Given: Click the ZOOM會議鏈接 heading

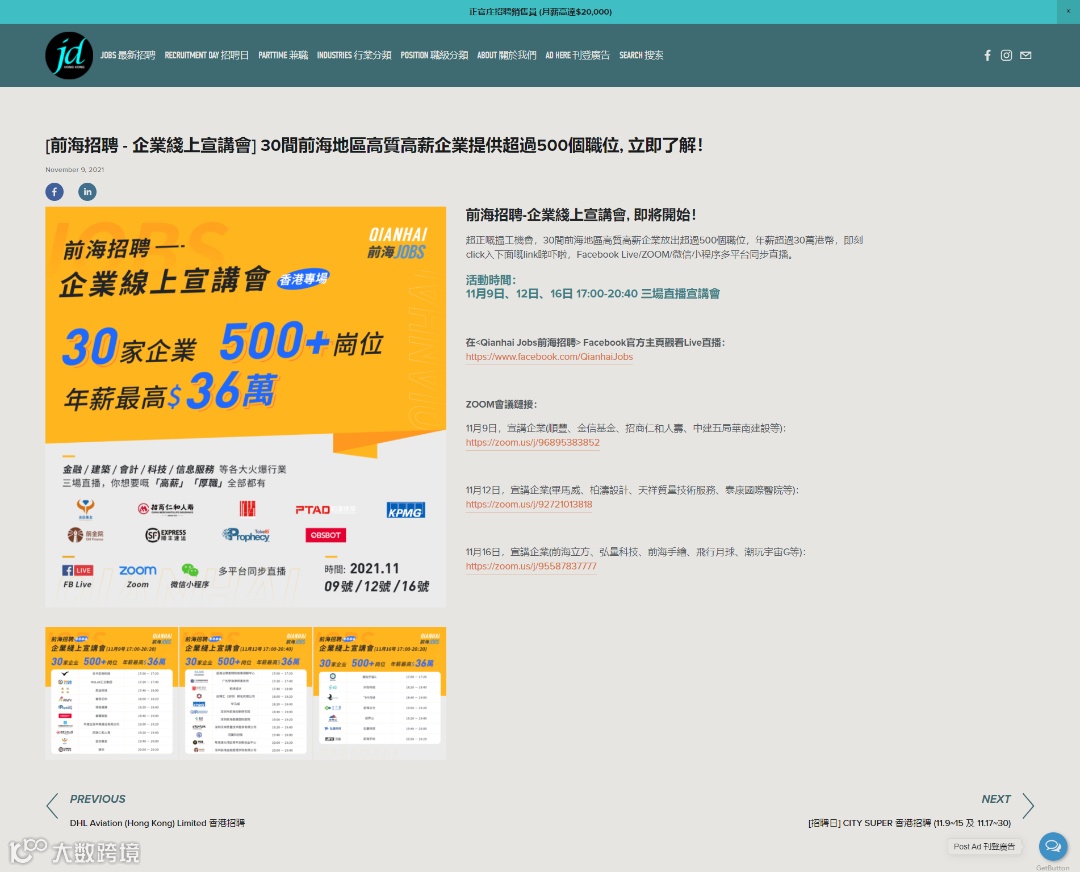Looking at the screenshot, I should (x=501, y=404).
